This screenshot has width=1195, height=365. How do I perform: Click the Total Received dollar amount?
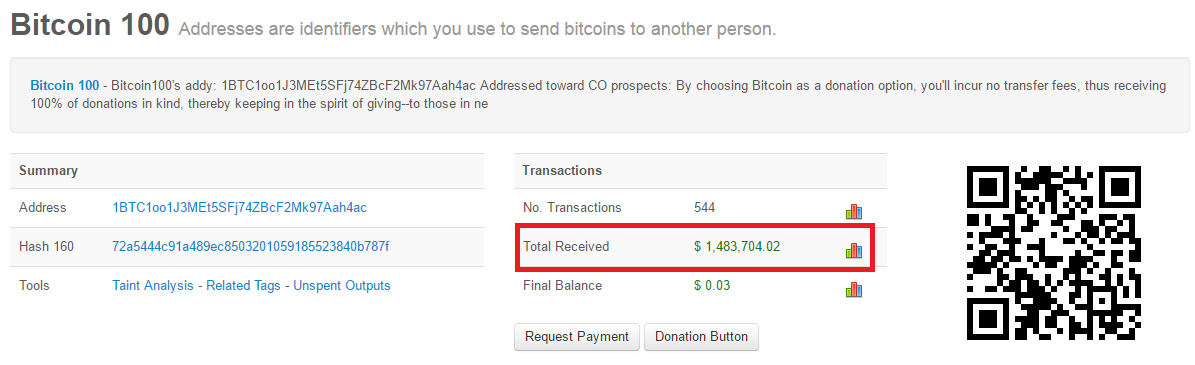point(737,246)
